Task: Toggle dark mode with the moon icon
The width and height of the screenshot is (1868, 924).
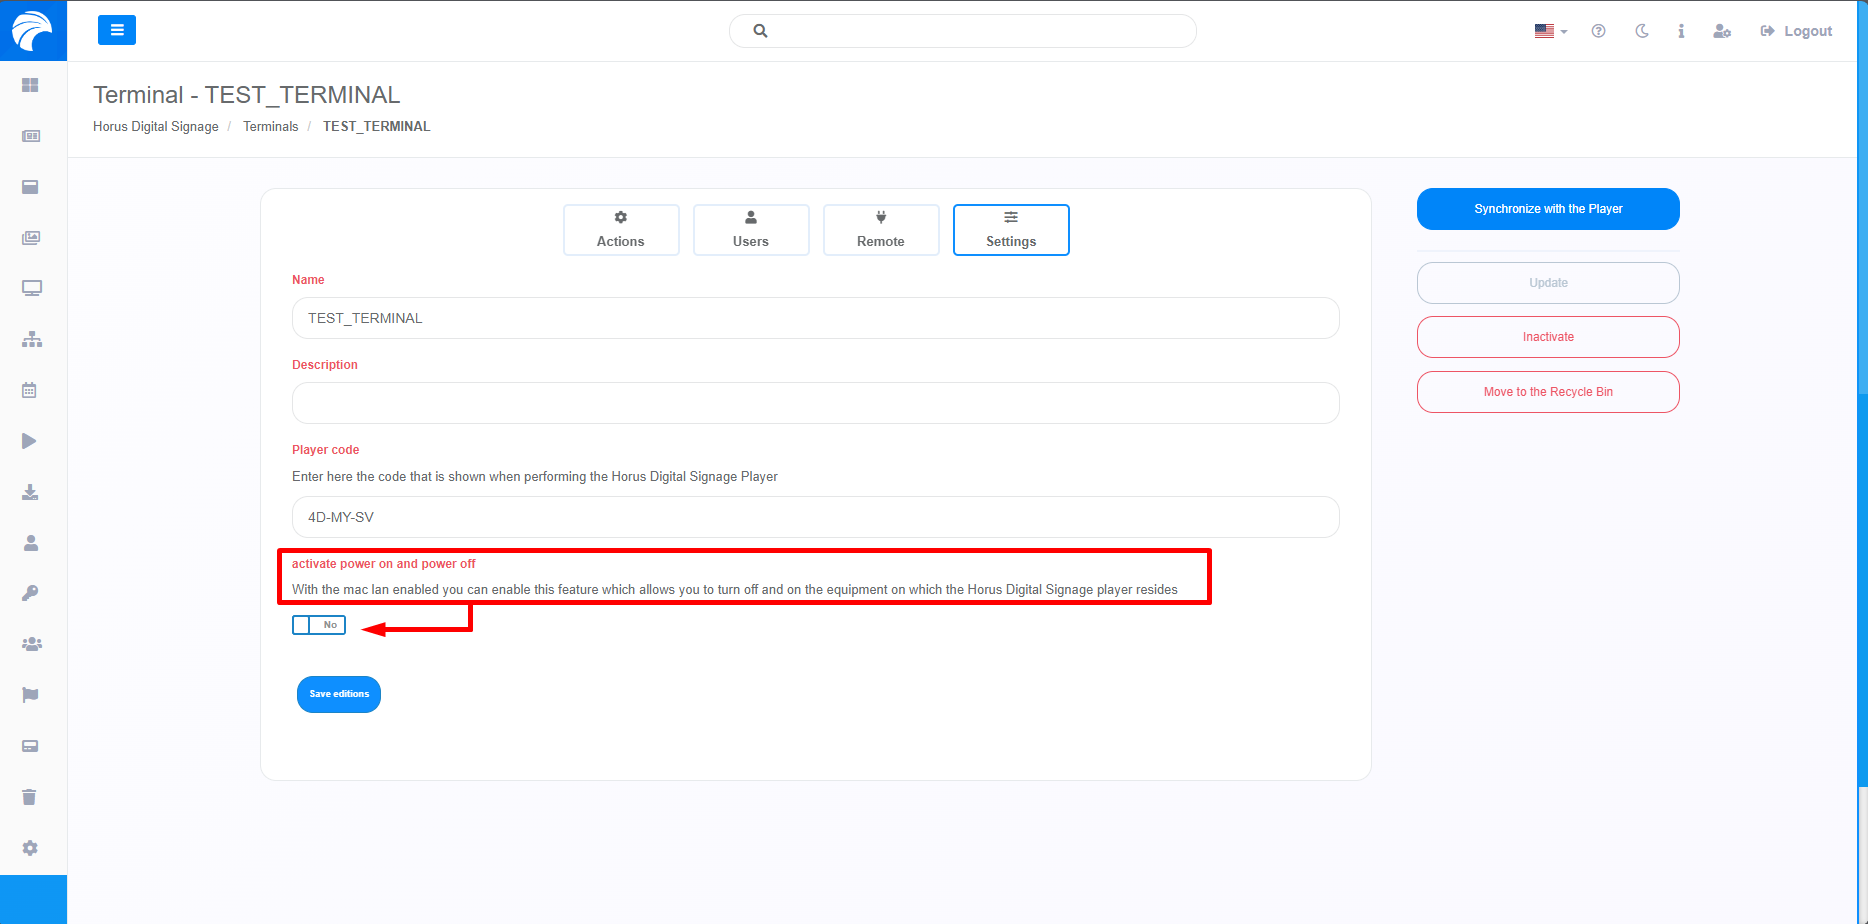Action: pos(1641,31)
